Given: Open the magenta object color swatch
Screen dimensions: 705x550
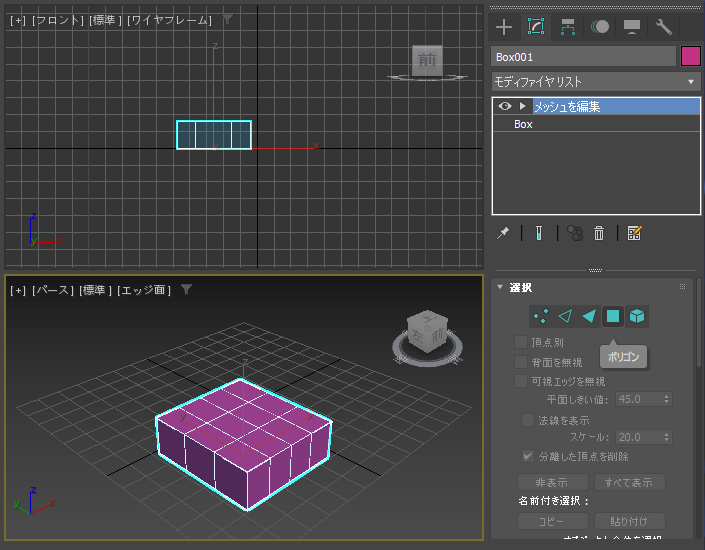Looking at the screenshot, I should point(691,57).
